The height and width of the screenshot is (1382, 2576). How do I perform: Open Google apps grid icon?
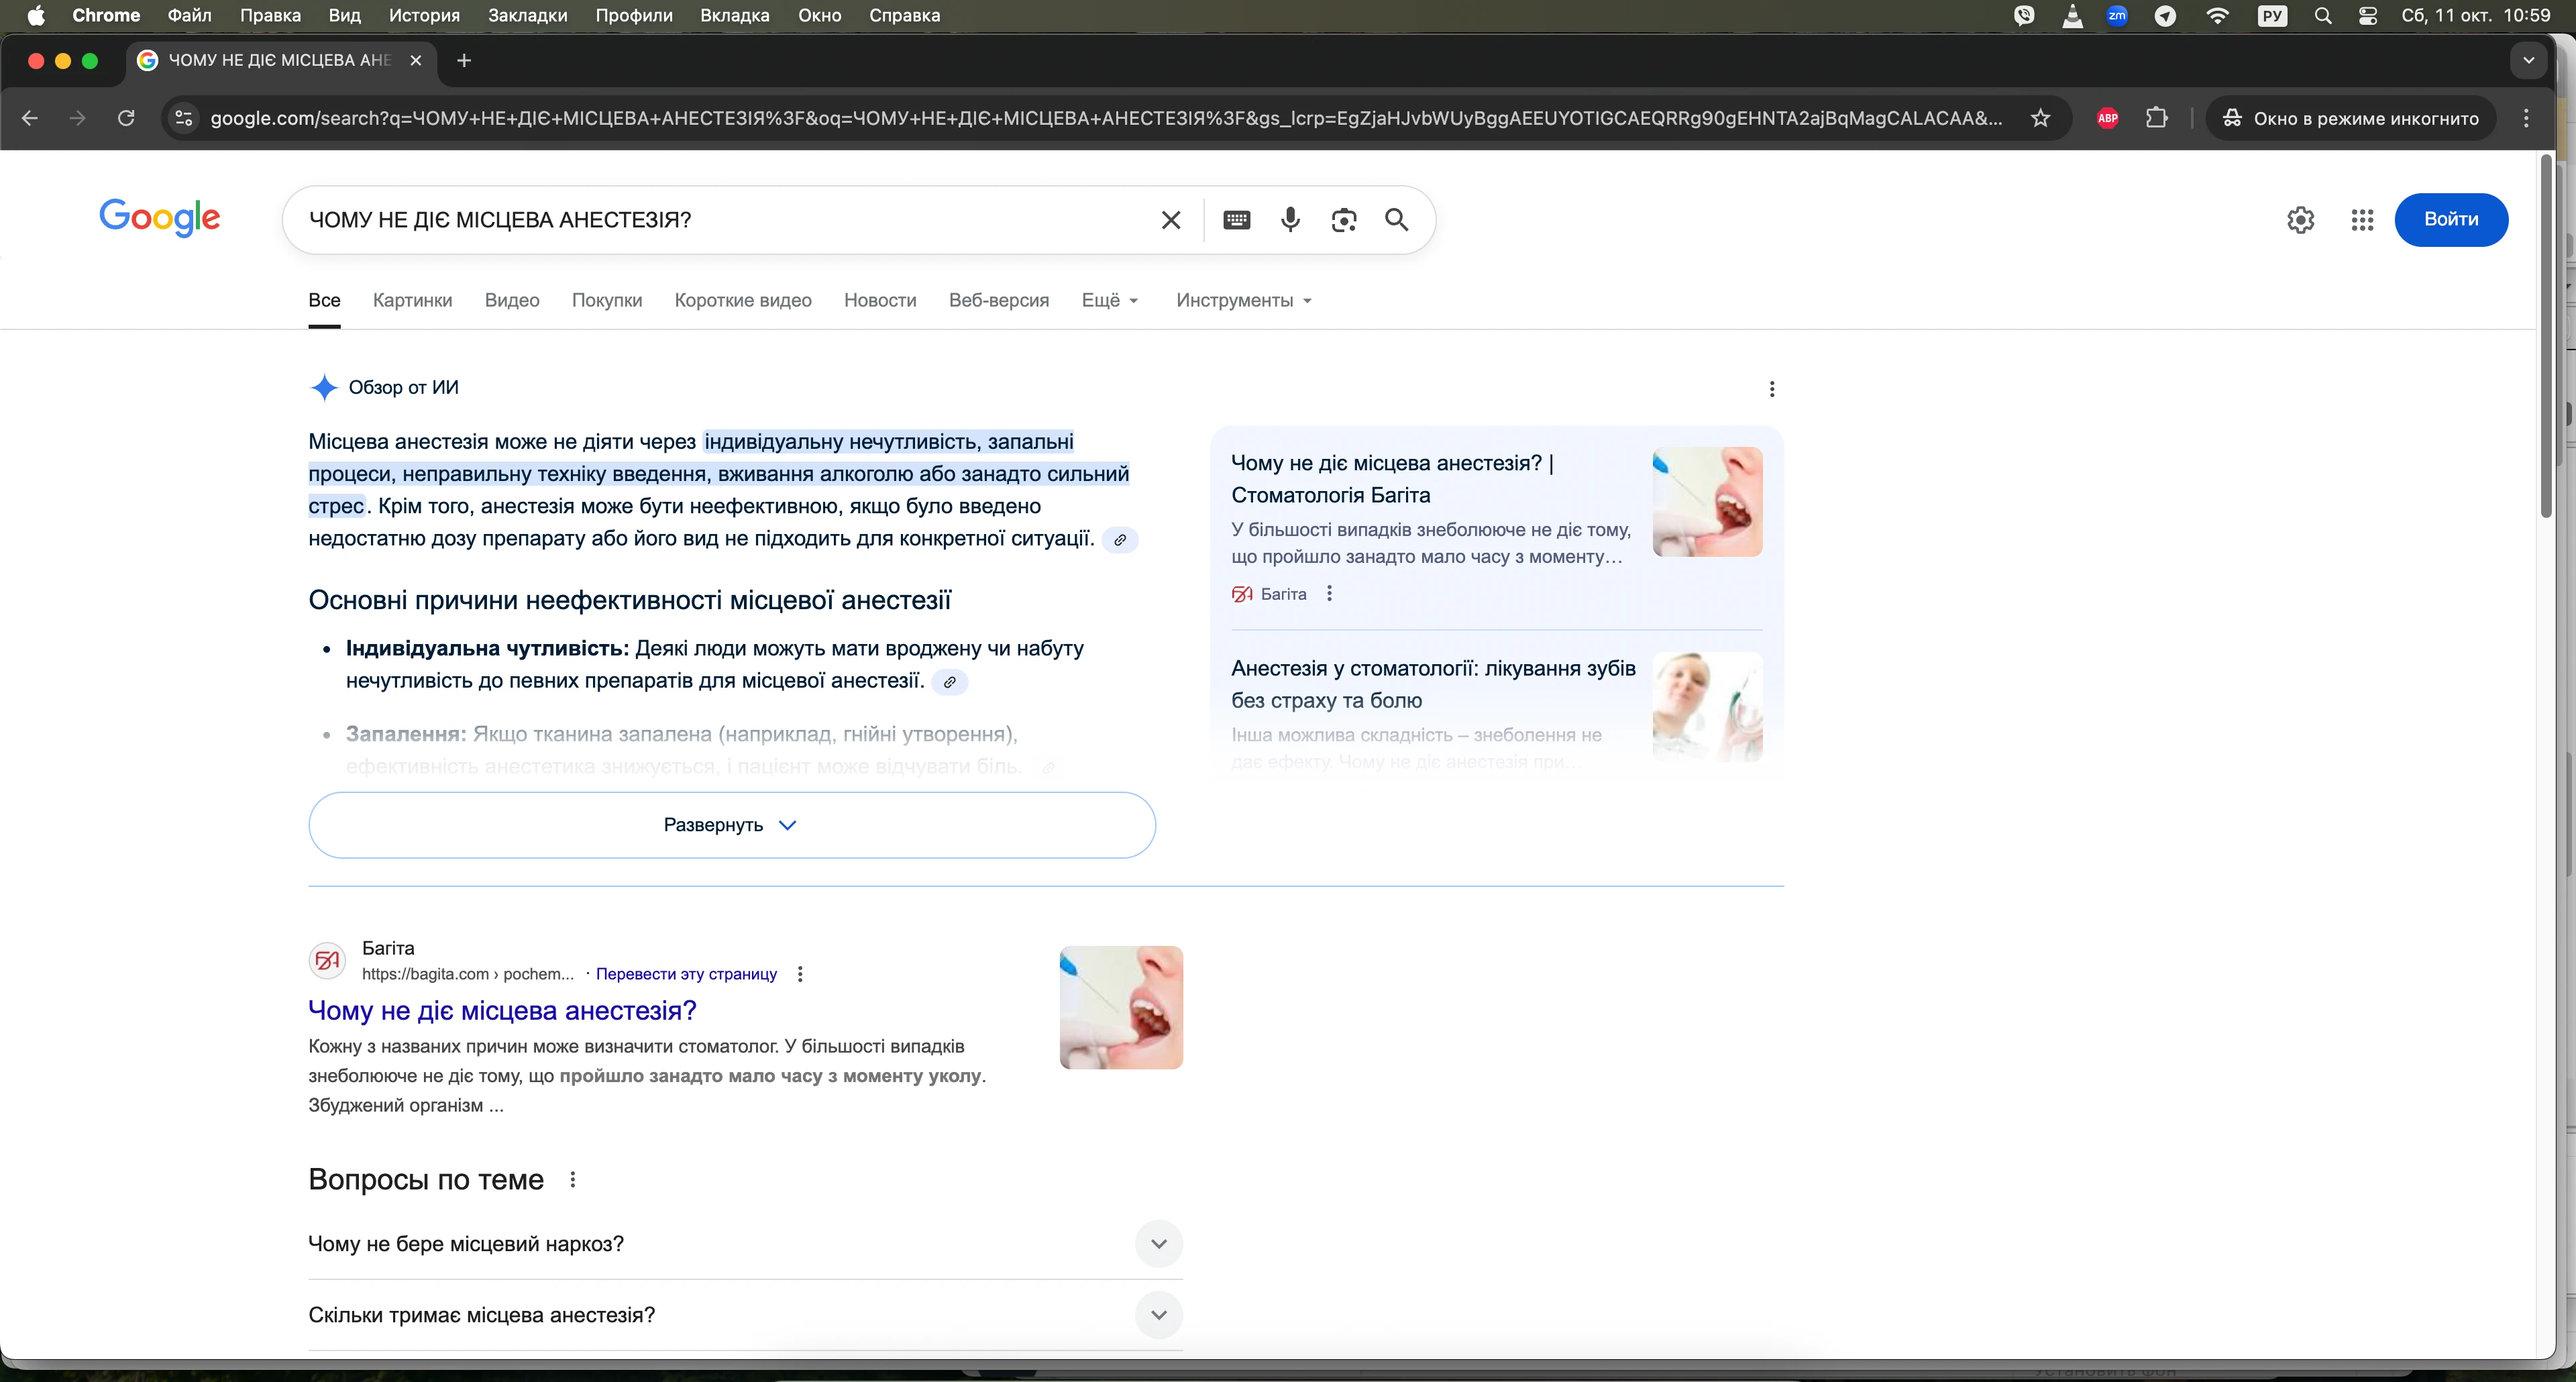[2362, 220]
